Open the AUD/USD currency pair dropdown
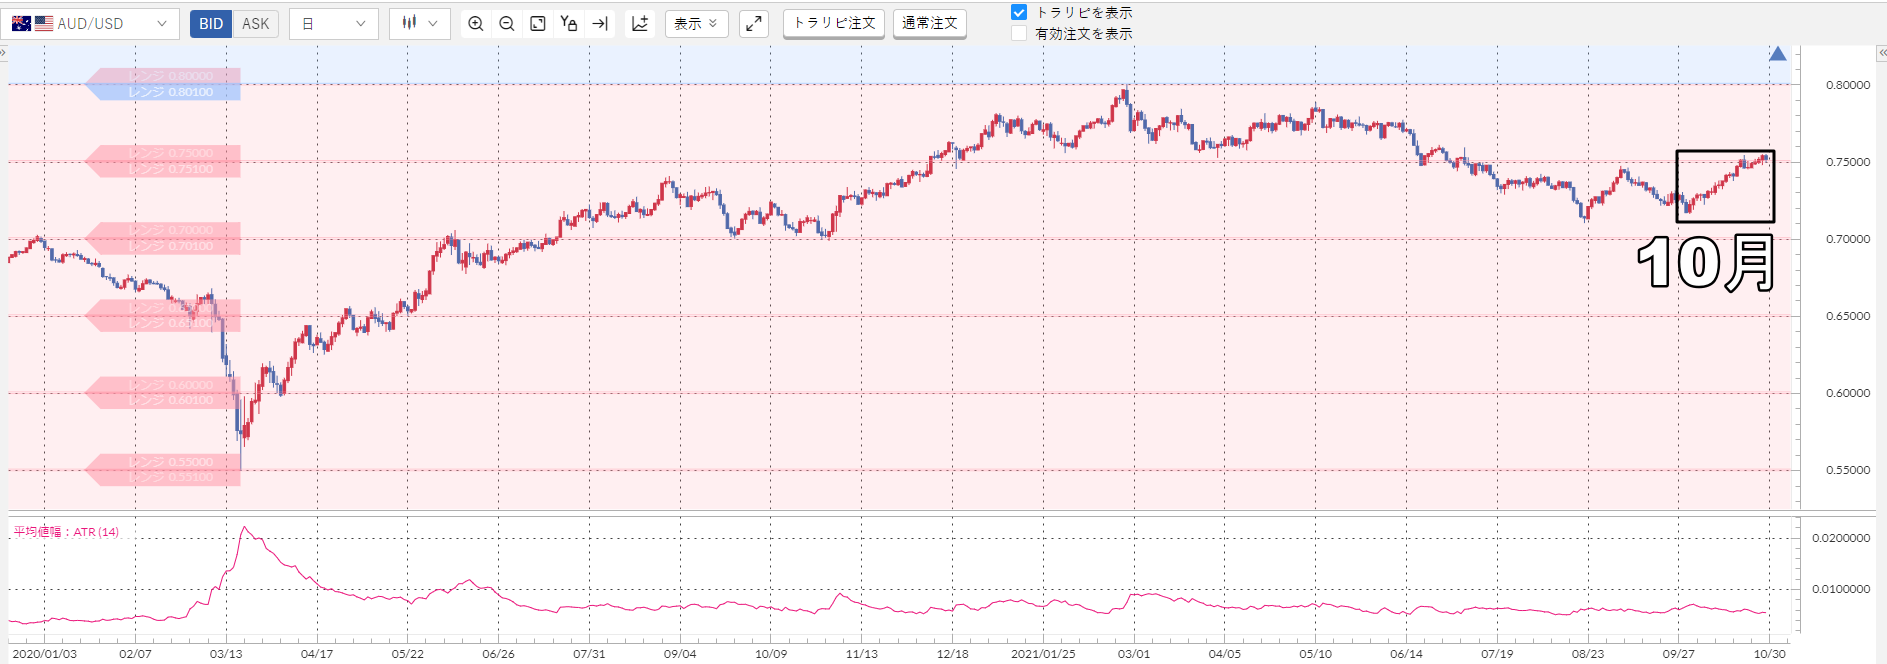Image resolution: width=1887 pixels, height=664 pixels. pyautogui.click(x=90, y=23)
